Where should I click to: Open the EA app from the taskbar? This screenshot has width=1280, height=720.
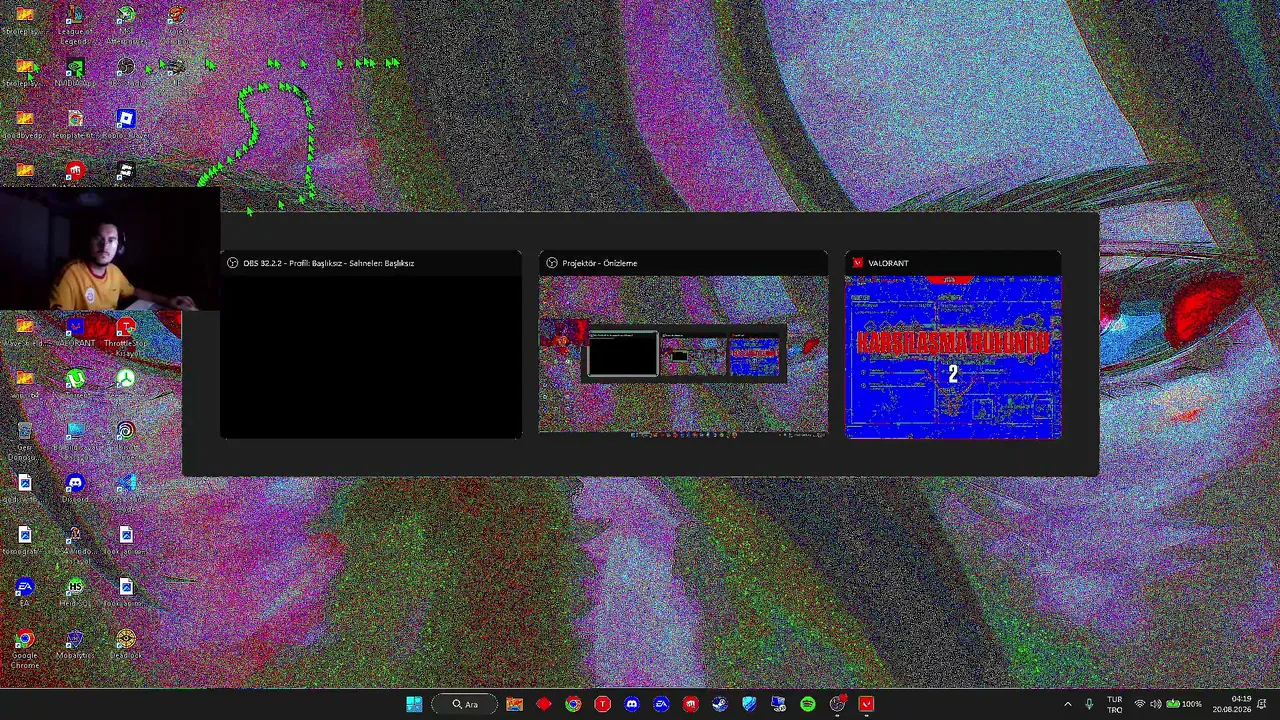(x=661, y=704)
